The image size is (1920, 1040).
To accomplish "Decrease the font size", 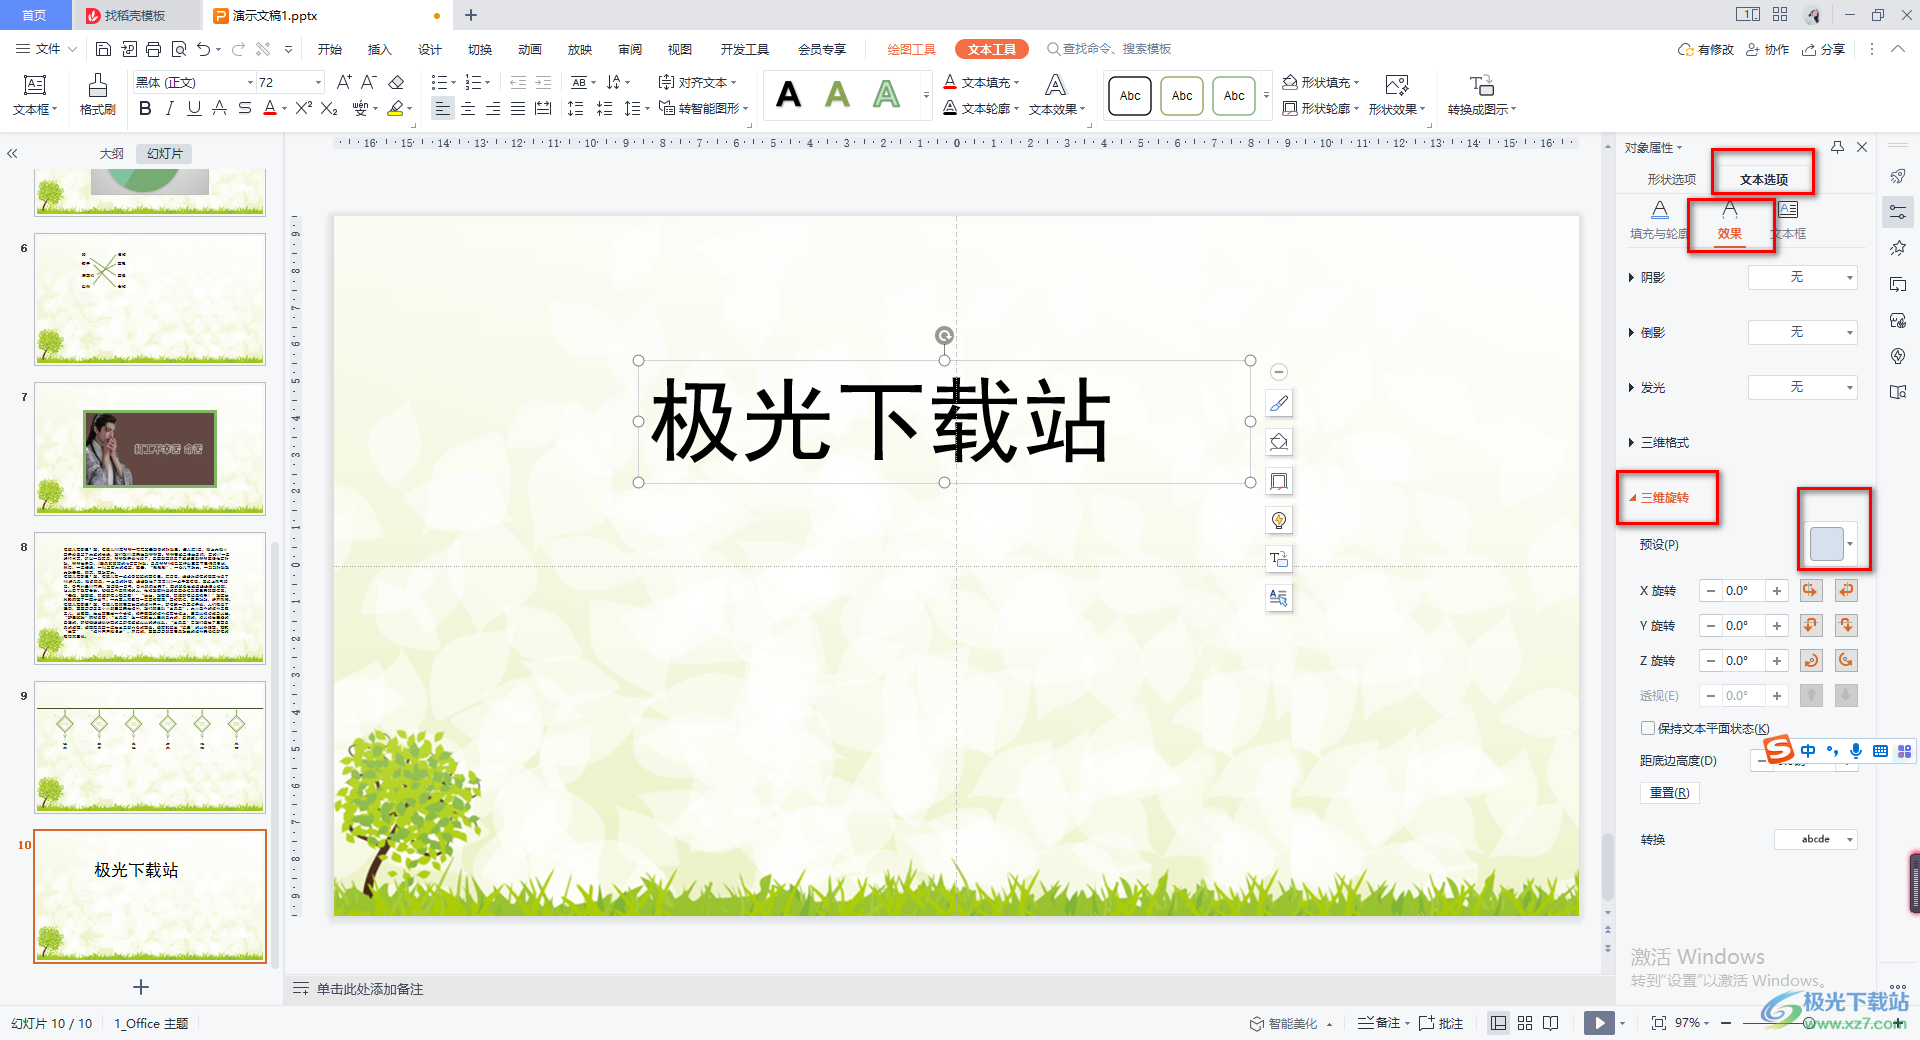I will [369, 82].
